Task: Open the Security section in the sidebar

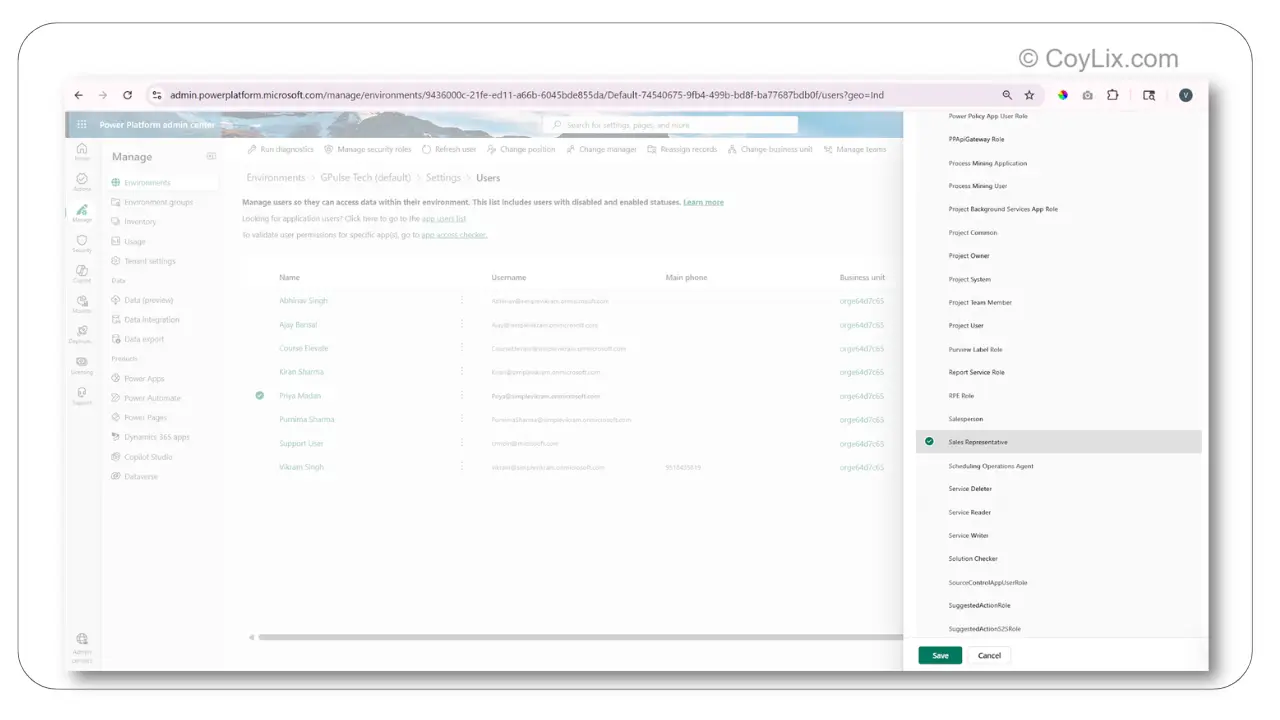Action: pos(82,243)
